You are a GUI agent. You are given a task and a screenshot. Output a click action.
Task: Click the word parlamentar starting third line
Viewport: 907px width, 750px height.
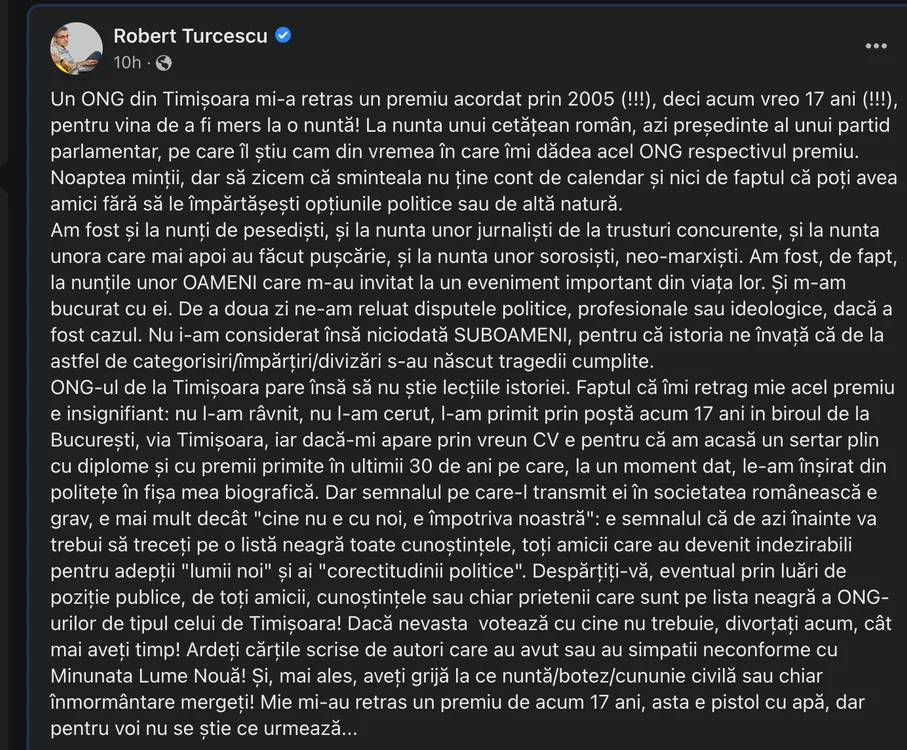click(104, 152)
